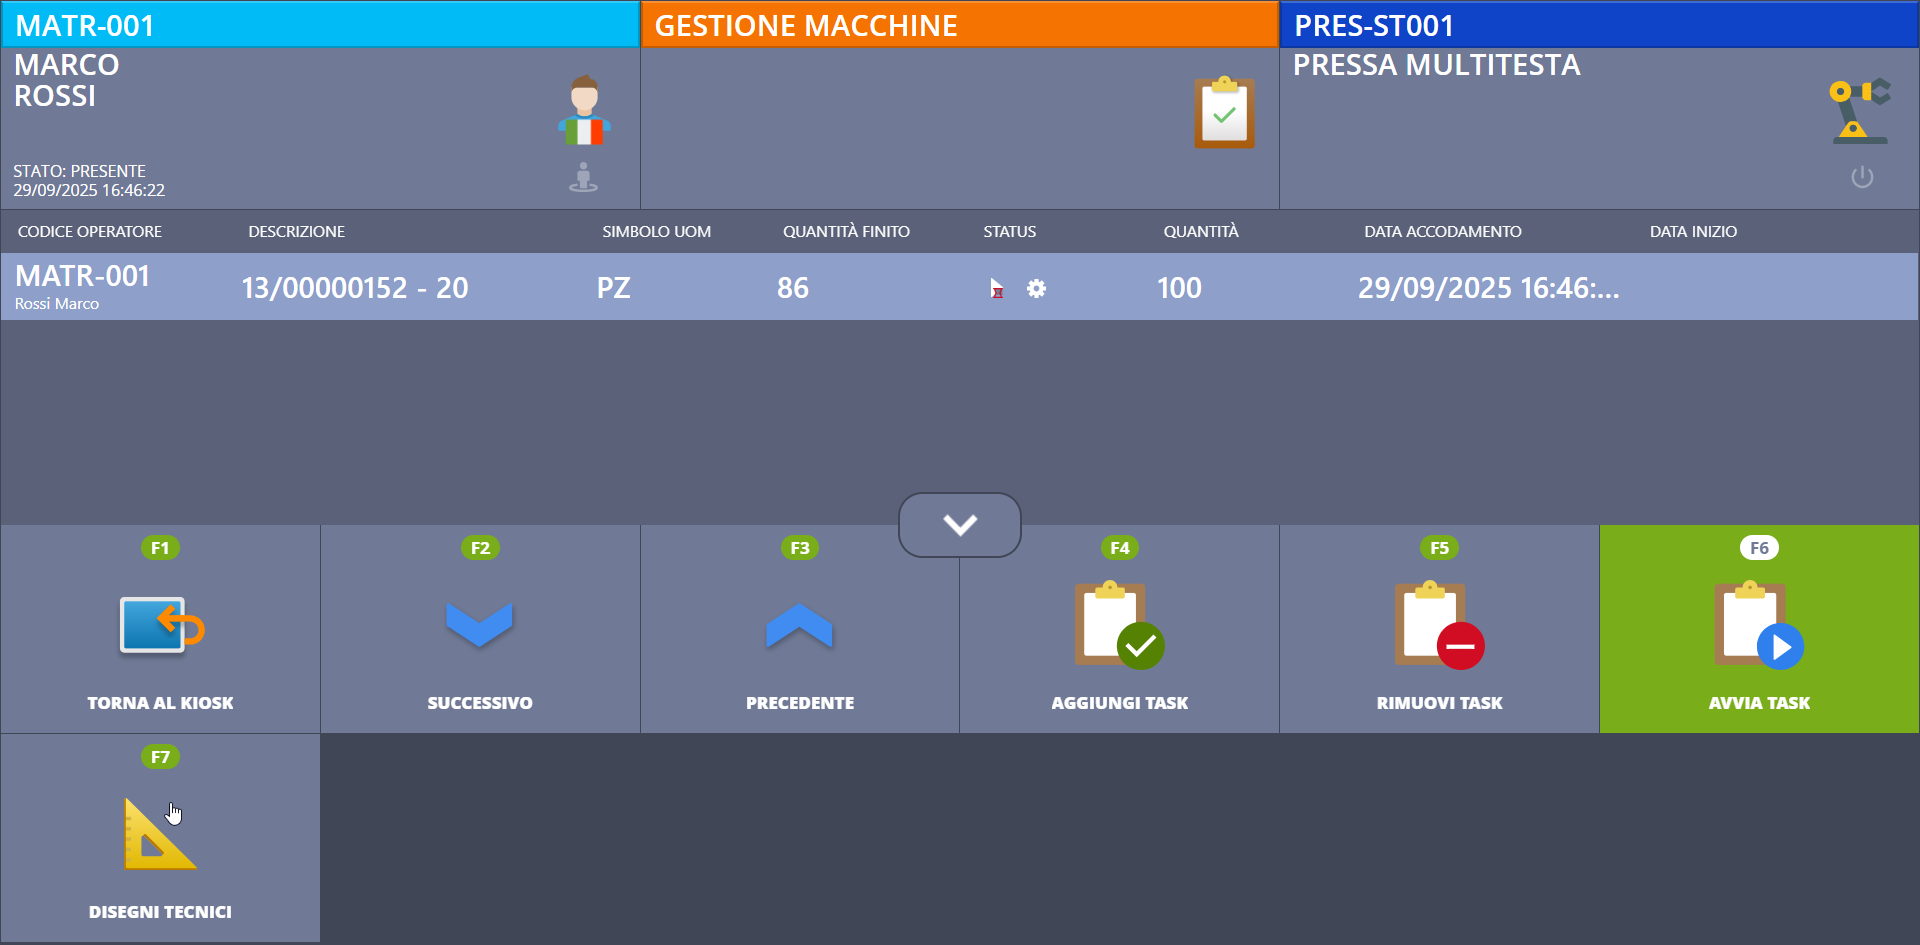Click the robotic arm machine icon
This screenshot has height=945, width=1920.
1859,111
